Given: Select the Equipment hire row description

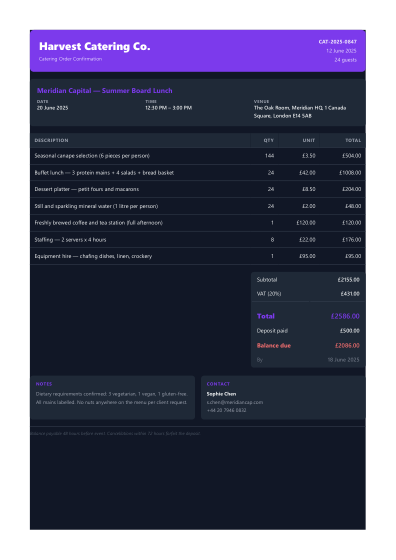Looking at the screenshot, I should click(x=93, y=256).
